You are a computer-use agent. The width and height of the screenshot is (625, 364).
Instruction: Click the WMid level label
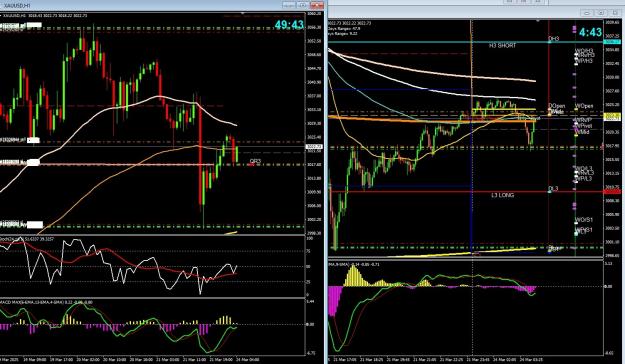(x=582, y=132)
